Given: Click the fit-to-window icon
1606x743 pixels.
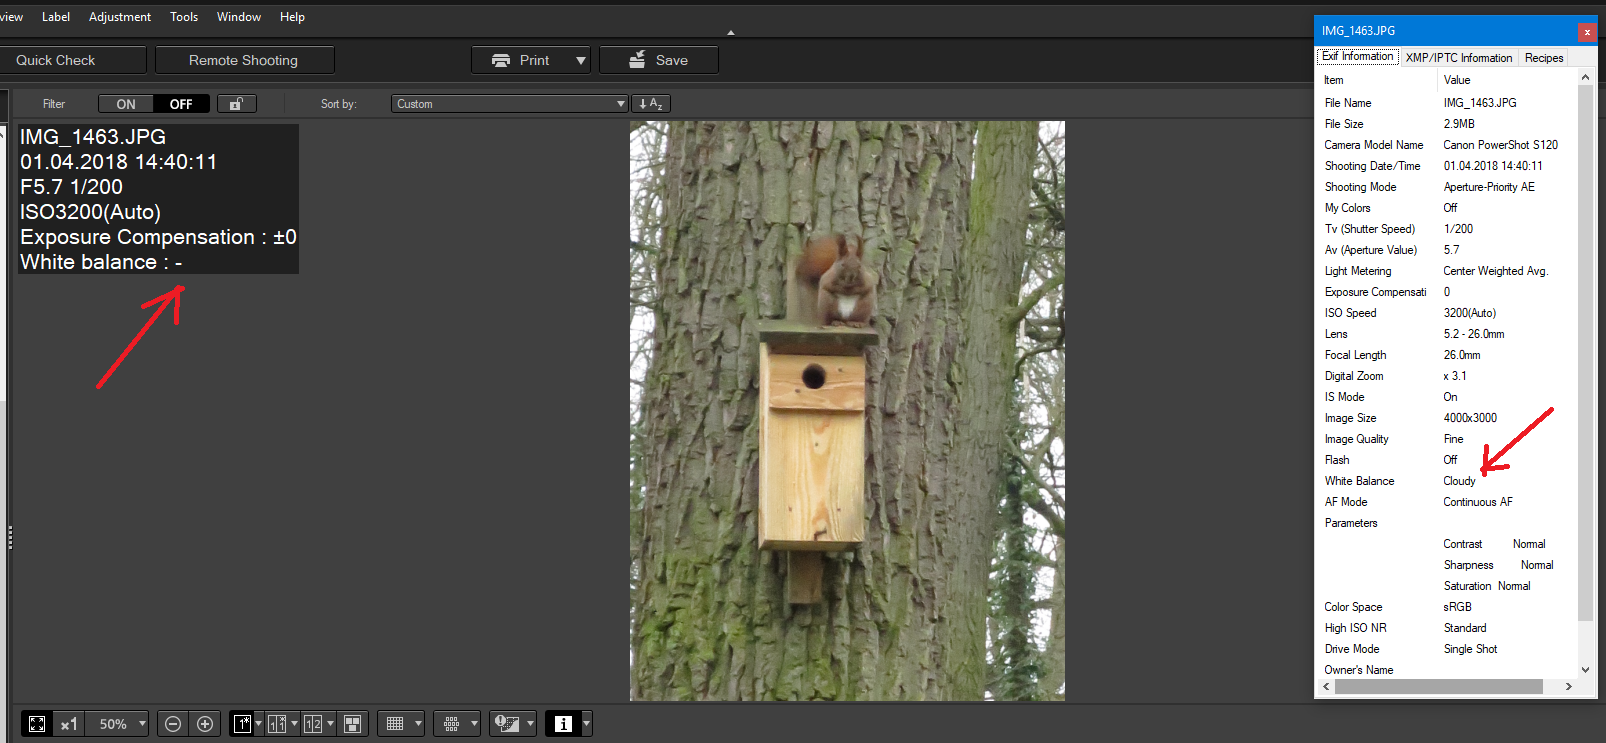Looking at the screenshot, I should (x=37, y=724).
